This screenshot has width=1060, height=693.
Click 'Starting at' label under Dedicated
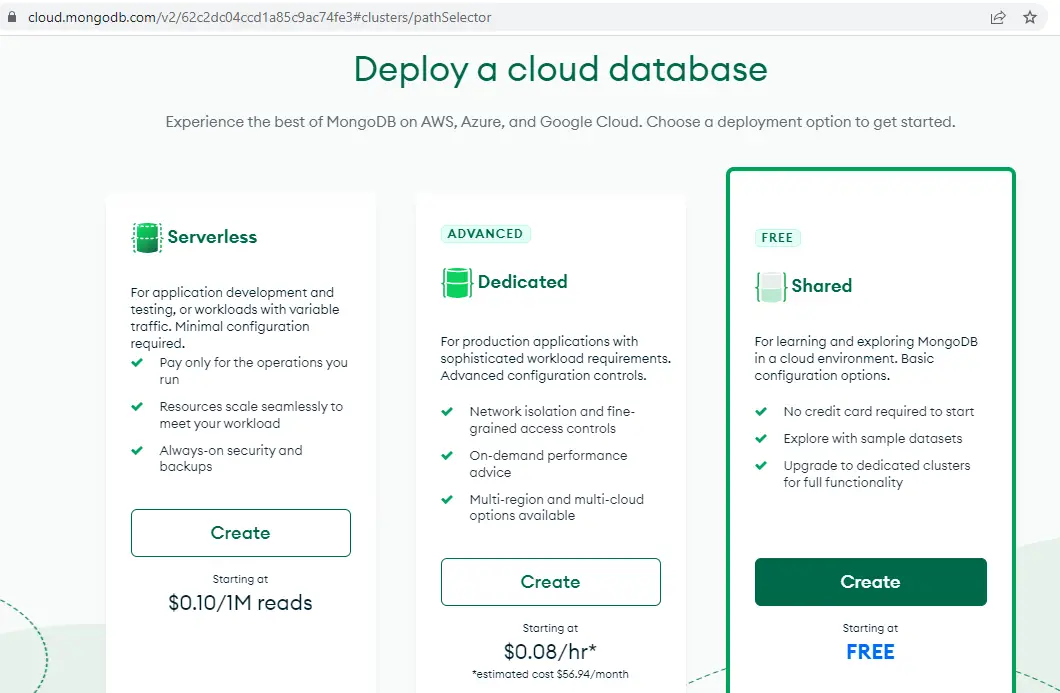click(550, 628)
